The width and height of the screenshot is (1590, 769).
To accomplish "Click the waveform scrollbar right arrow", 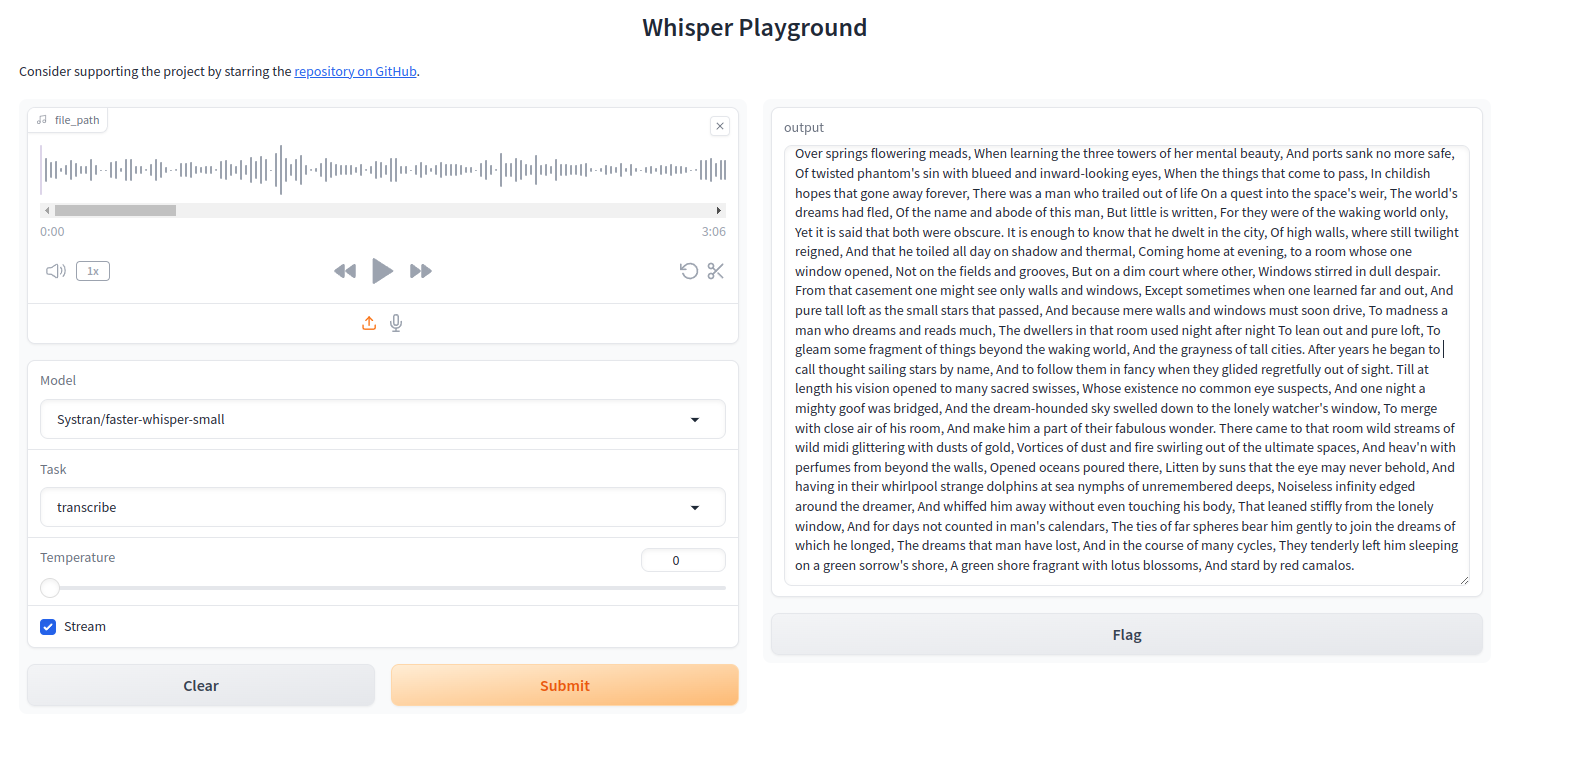I will point(719,211).
